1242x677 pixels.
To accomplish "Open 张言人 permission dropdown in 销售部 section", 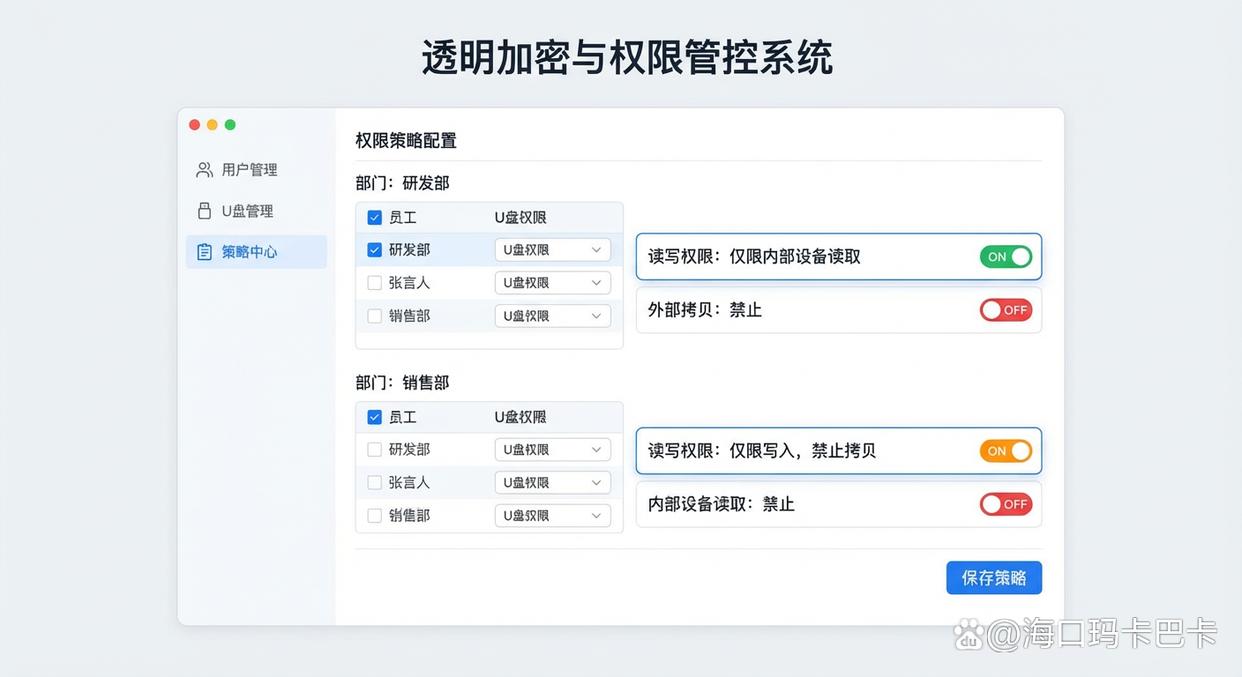I will point(552,482).
